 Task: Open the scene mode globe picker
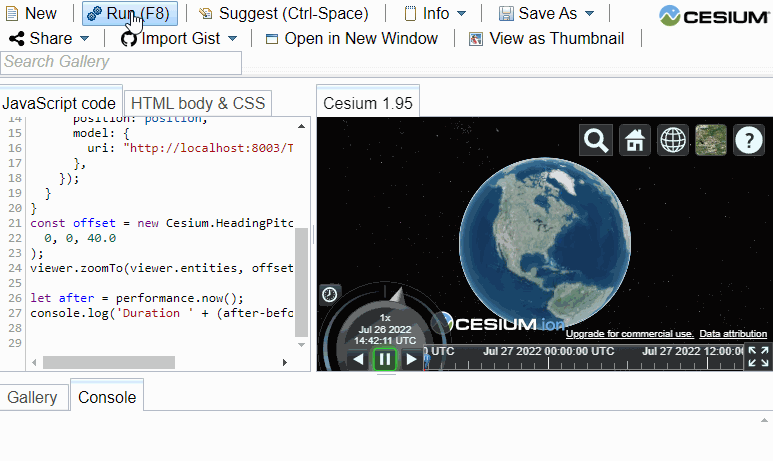click(673, 141)
